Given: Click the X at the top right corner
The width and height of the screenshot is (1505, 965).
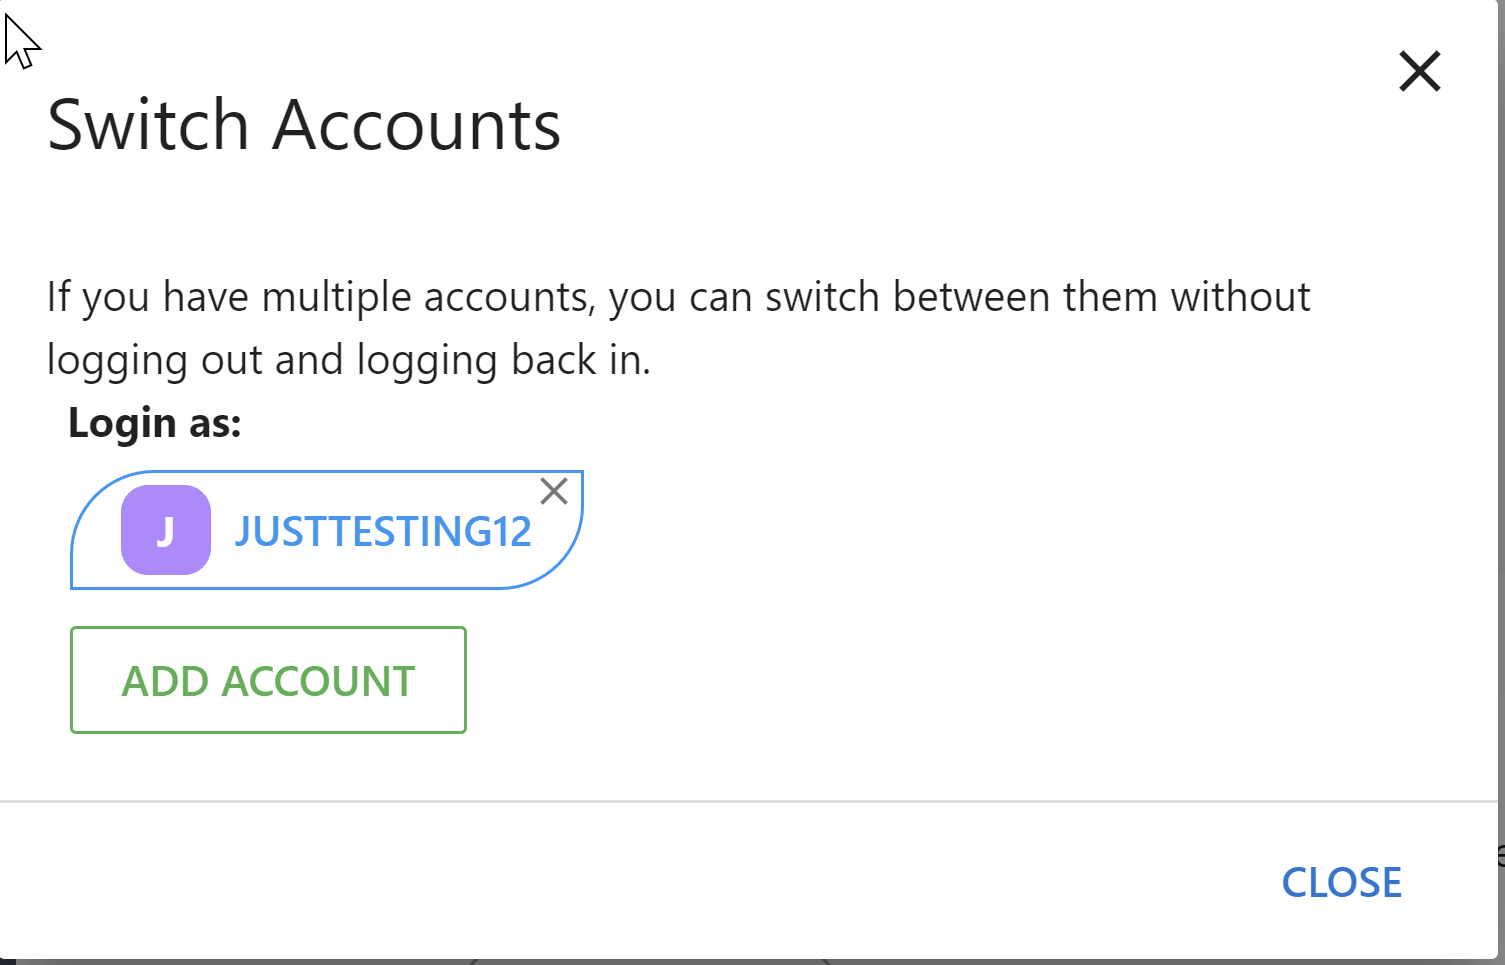Looking at the screenshot, I should coord(1419,71).
